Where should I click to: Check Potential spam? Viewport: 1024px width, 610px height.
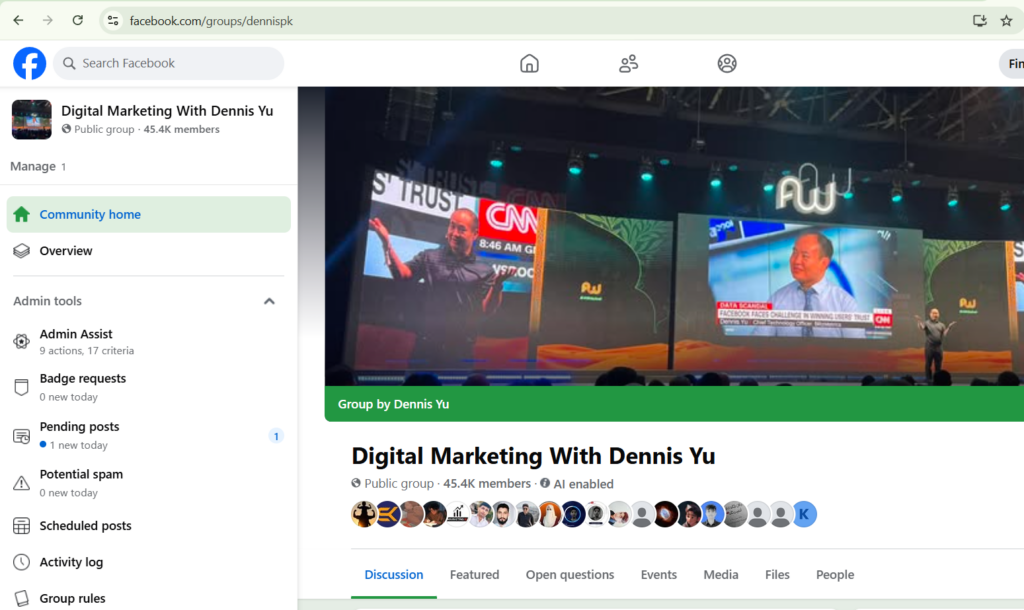click(x=81, y=474)
